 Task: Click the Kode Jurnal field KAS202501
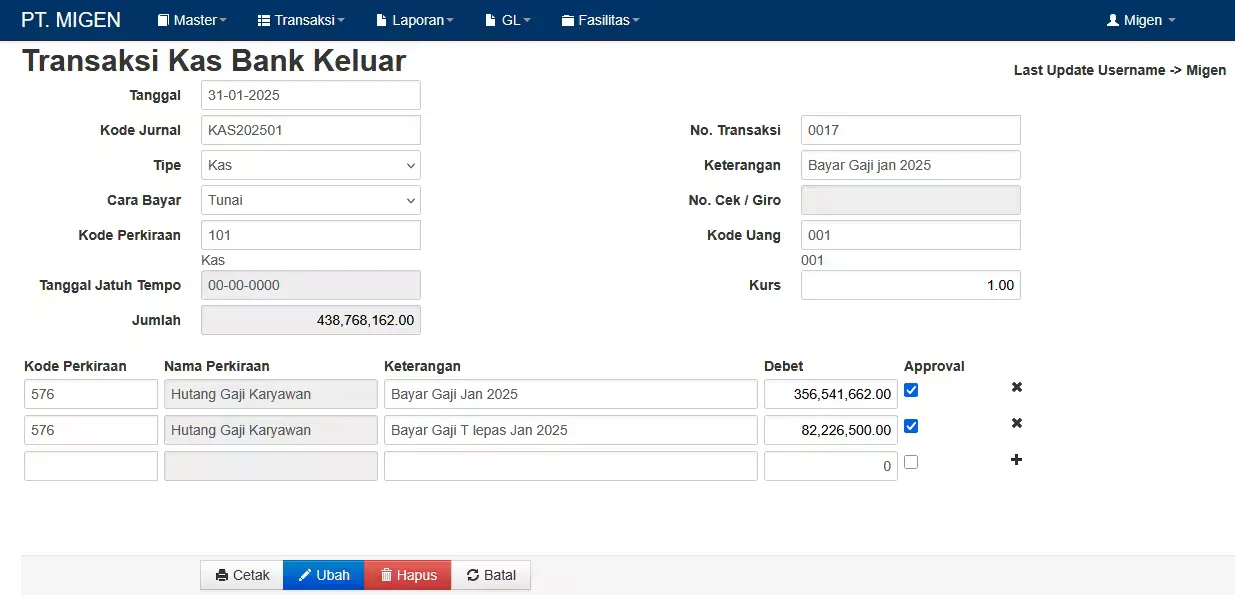tap(311, 130)
